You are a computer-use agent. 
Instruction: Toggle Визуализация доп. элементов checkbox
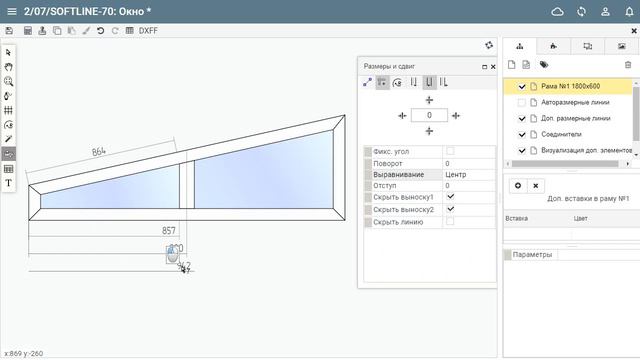point(522,151)
